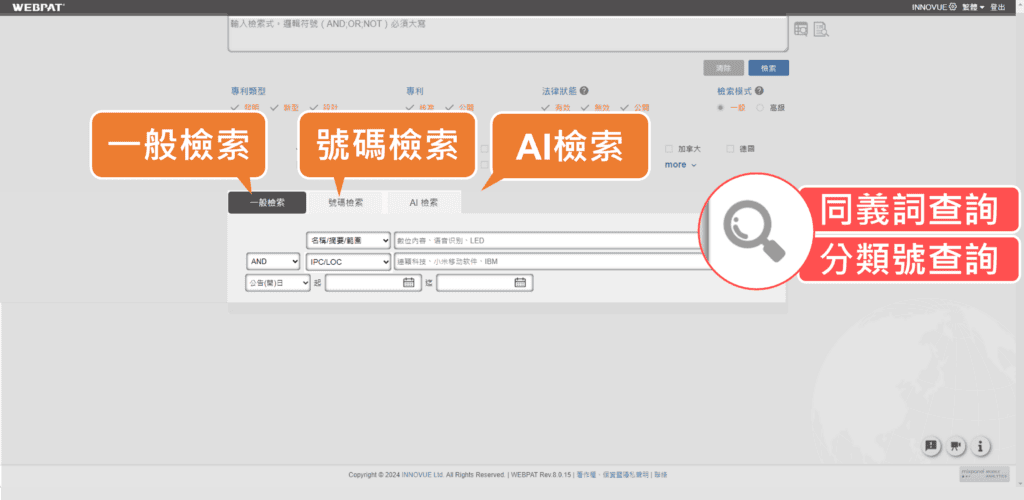Viewport: 1024px width, 500px height.
Task: Click the video tutorial camera round button
Action: coord(957,446)
